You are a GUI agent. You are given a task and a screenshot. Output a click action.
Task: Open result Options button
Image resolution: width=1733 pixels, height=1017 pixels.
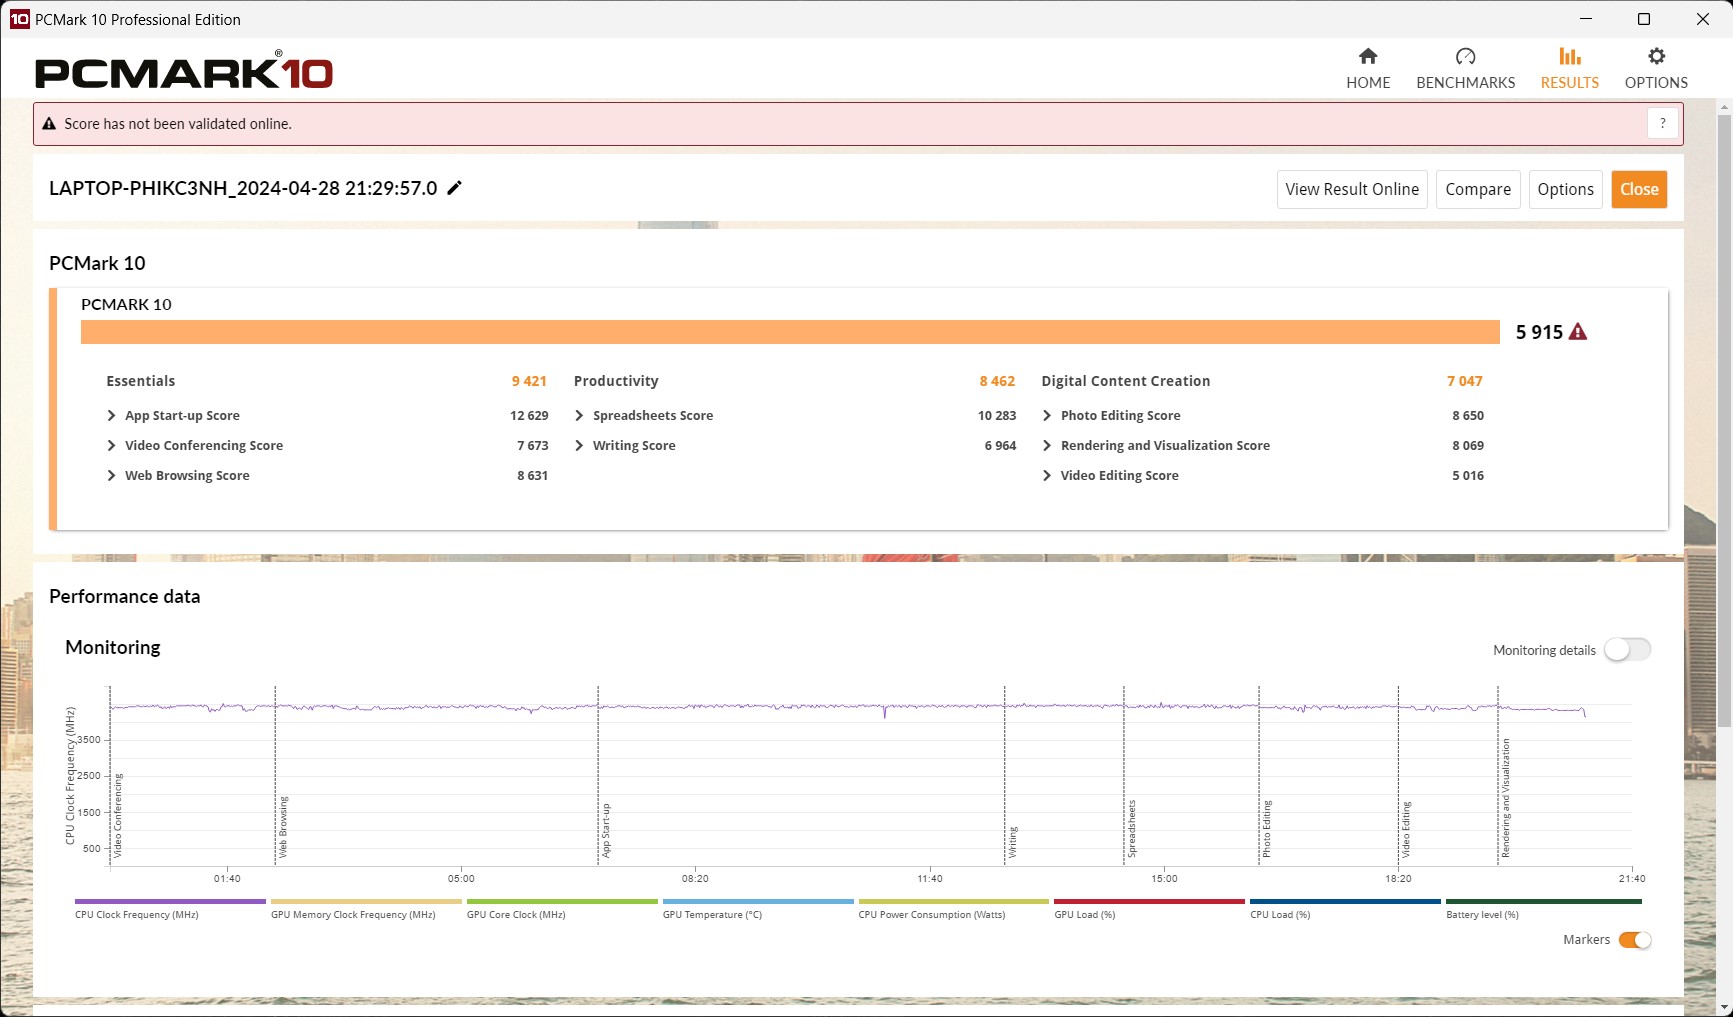point(1565,189)
